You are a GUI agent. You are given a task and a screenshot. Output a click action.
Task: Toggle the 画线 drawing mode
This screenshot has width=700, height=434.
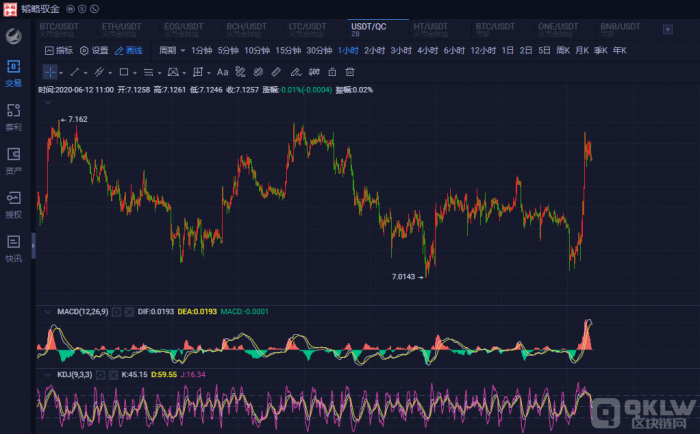129,50
